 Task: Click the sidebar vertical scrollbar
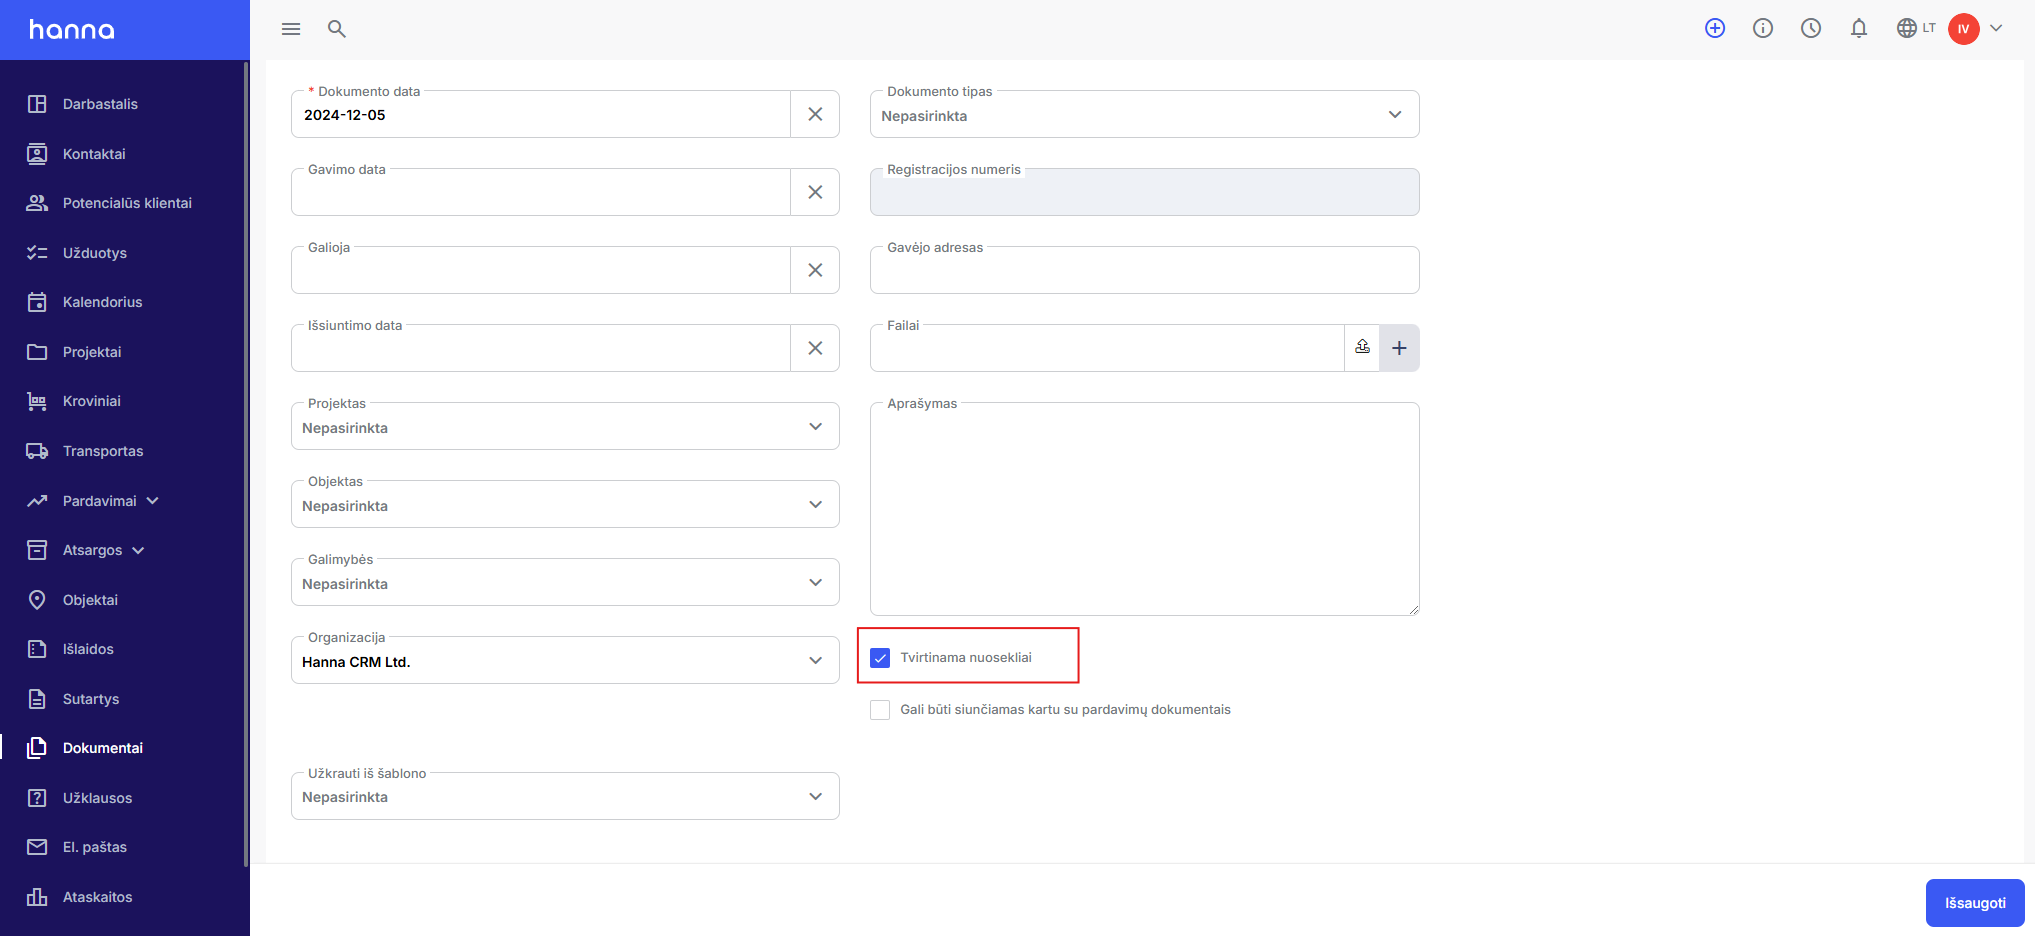coord(246,465)
